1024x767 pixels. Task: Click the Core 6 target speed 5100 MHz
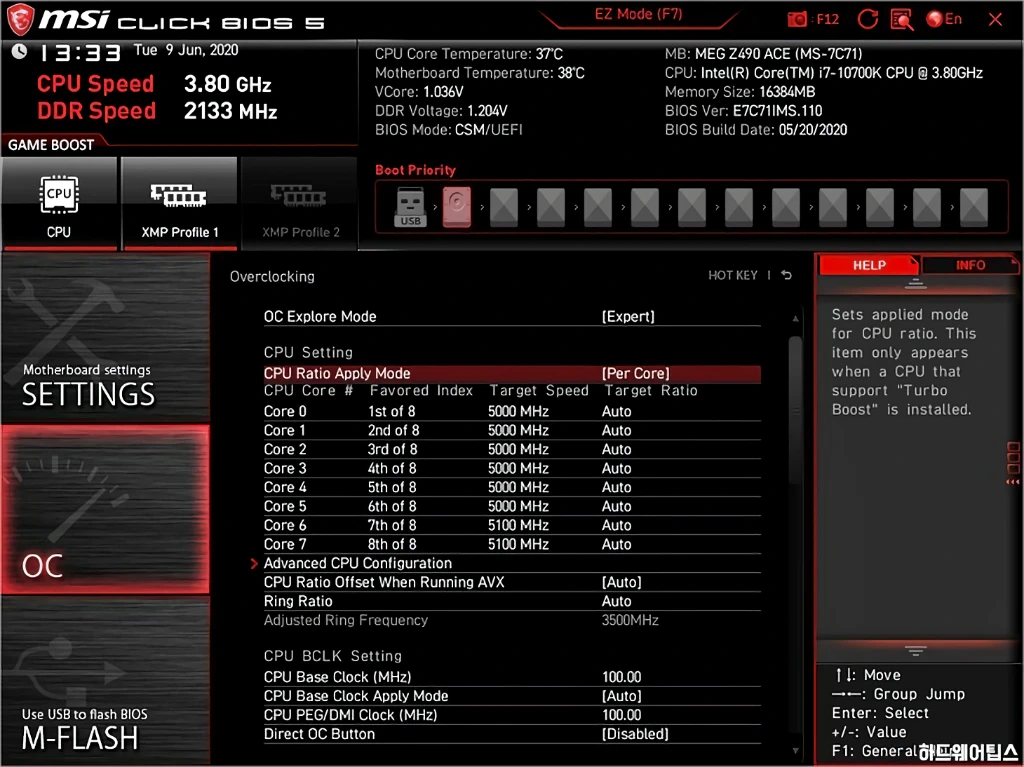(x=518, y=525)
